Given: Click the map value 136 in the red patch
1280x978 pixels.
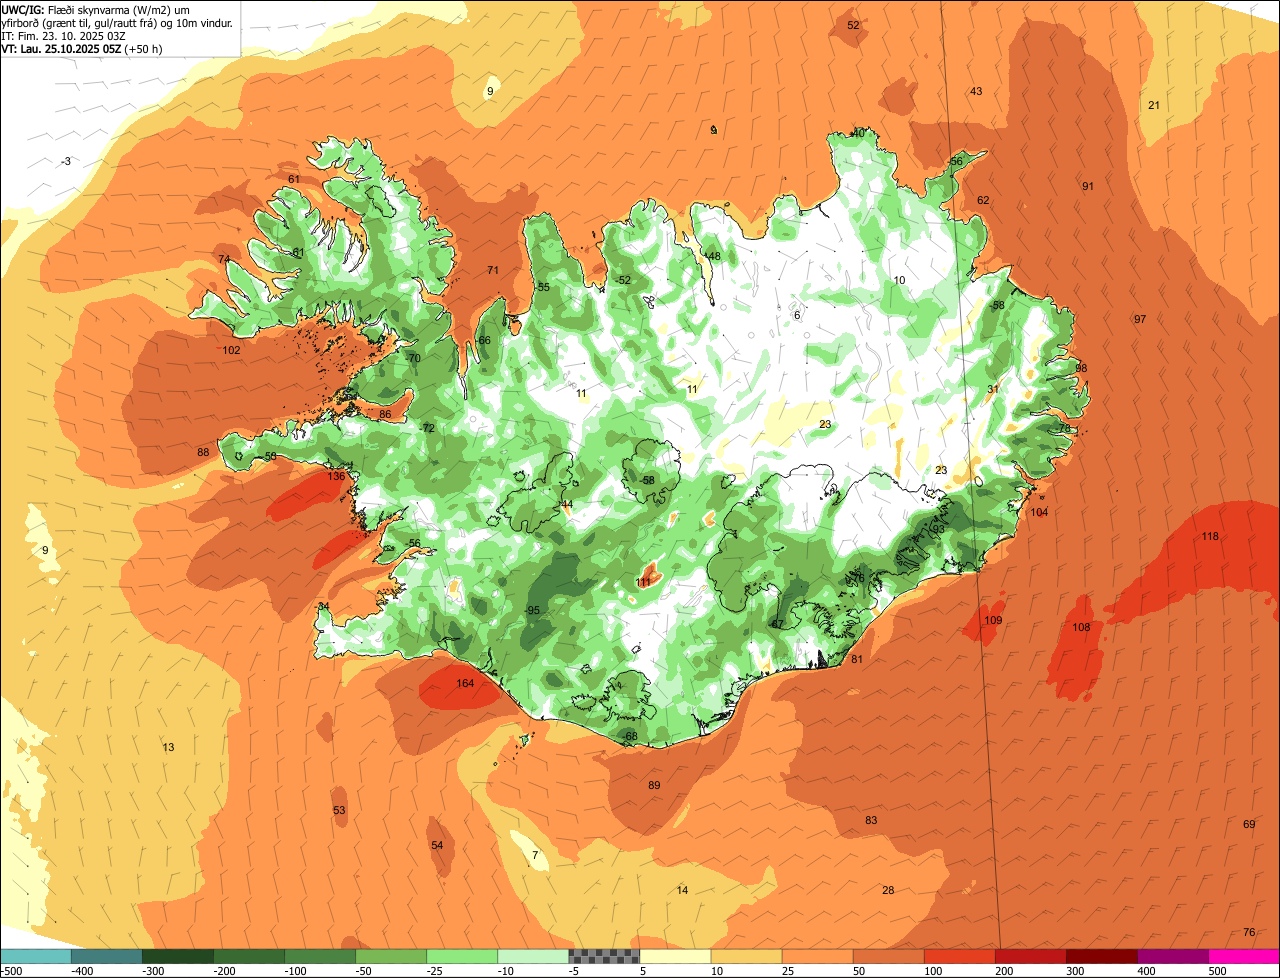Looking at the screenshot, I should pos(336,476).
